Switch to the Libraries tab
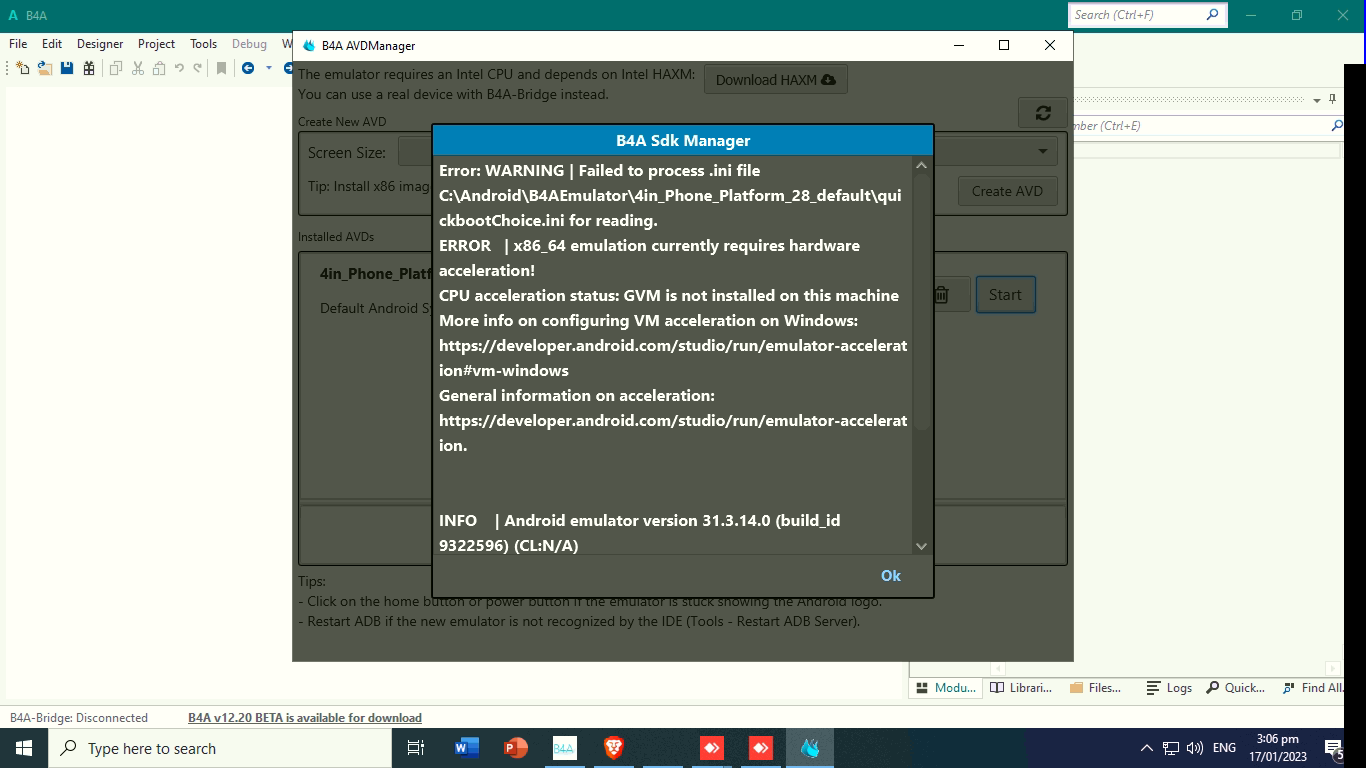The width and height of the screenshot is (1366, 768). click(1020, 687)
